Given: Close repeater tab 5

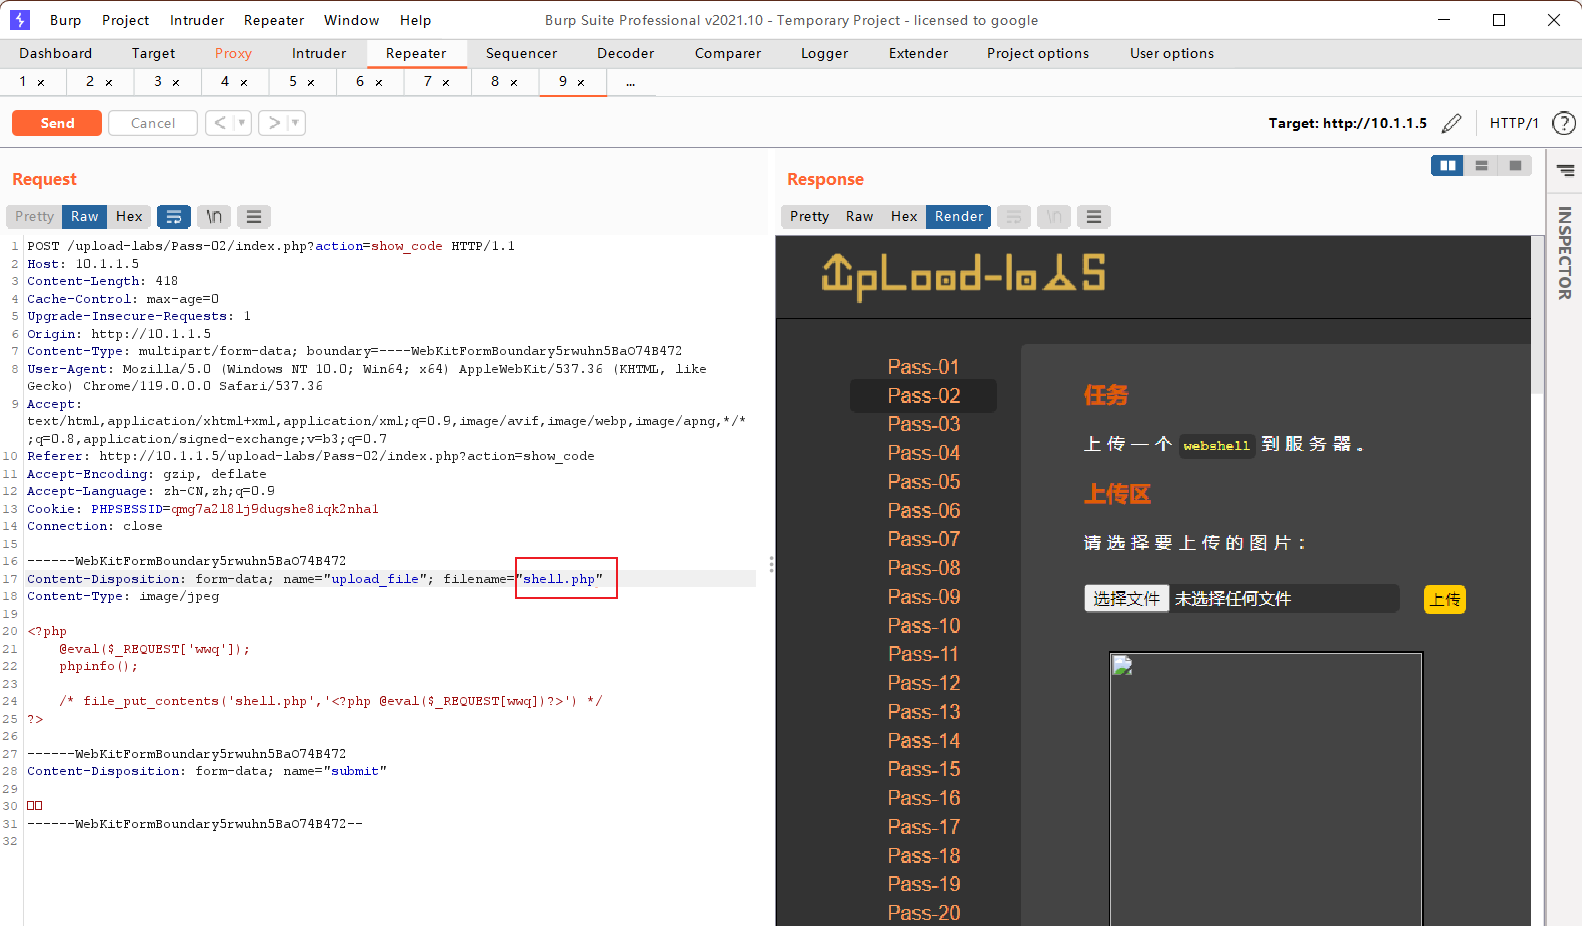Looking at the screenshot, I should (311, 83).
